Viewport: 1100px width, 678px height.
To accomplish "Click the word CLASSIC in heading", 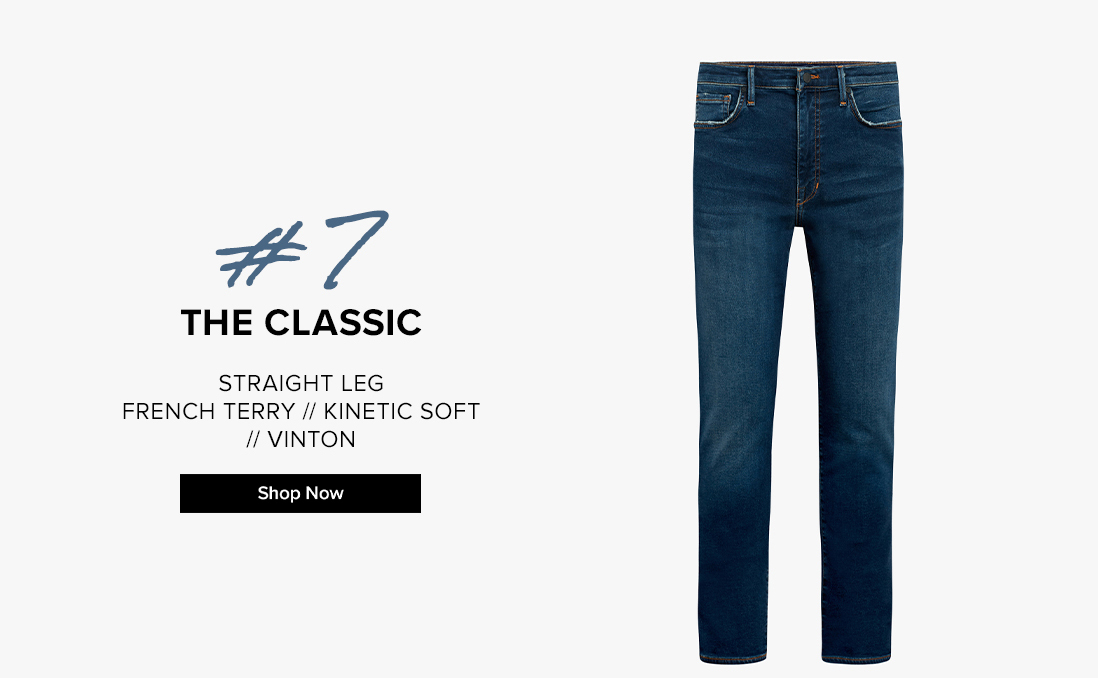I will [343, 323].
